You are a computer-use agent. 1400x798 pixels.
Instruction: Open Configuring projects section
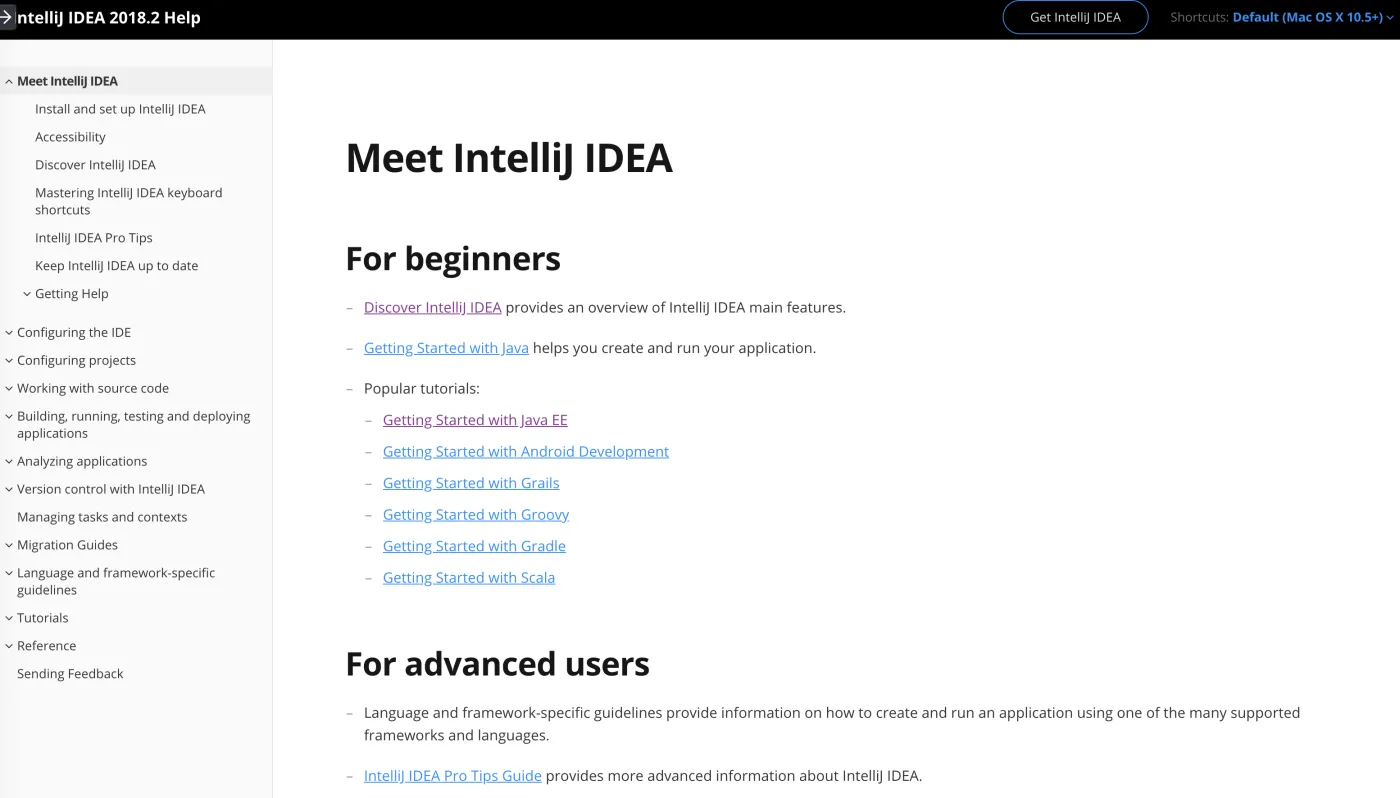[x=76, y=361]
